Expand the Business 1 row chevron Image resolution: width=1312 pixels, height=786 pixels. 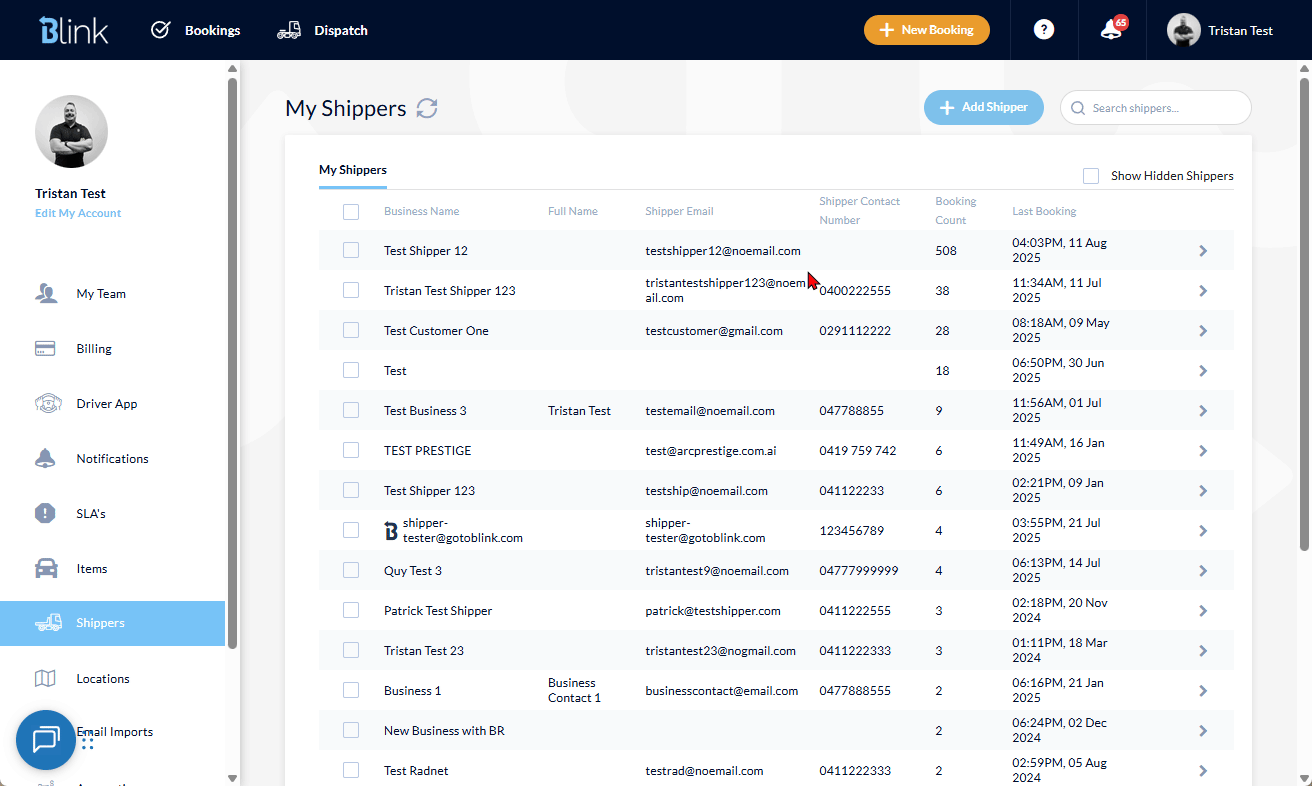[1203, 691]
